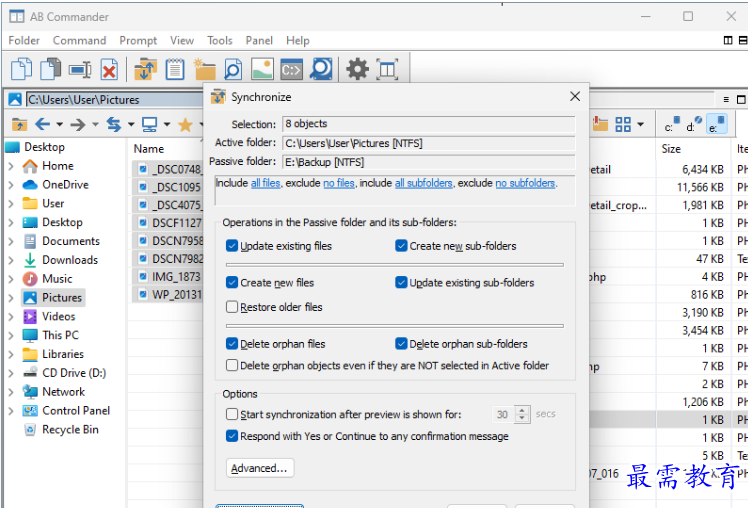Open the Command menu

79,41
